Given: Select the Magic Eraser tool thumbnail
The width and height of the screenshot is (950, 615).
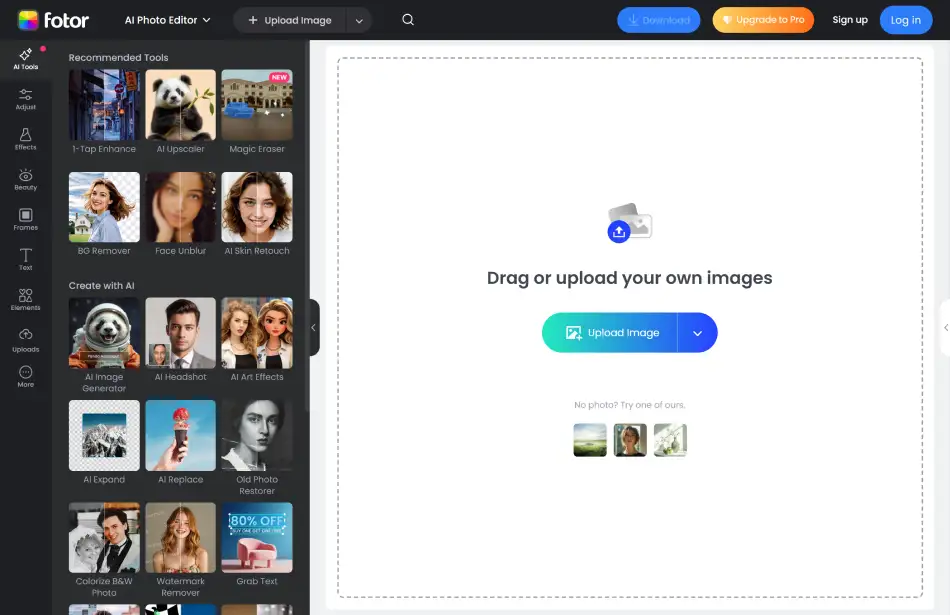Looking at the screenshot, I should pos(257,106).
